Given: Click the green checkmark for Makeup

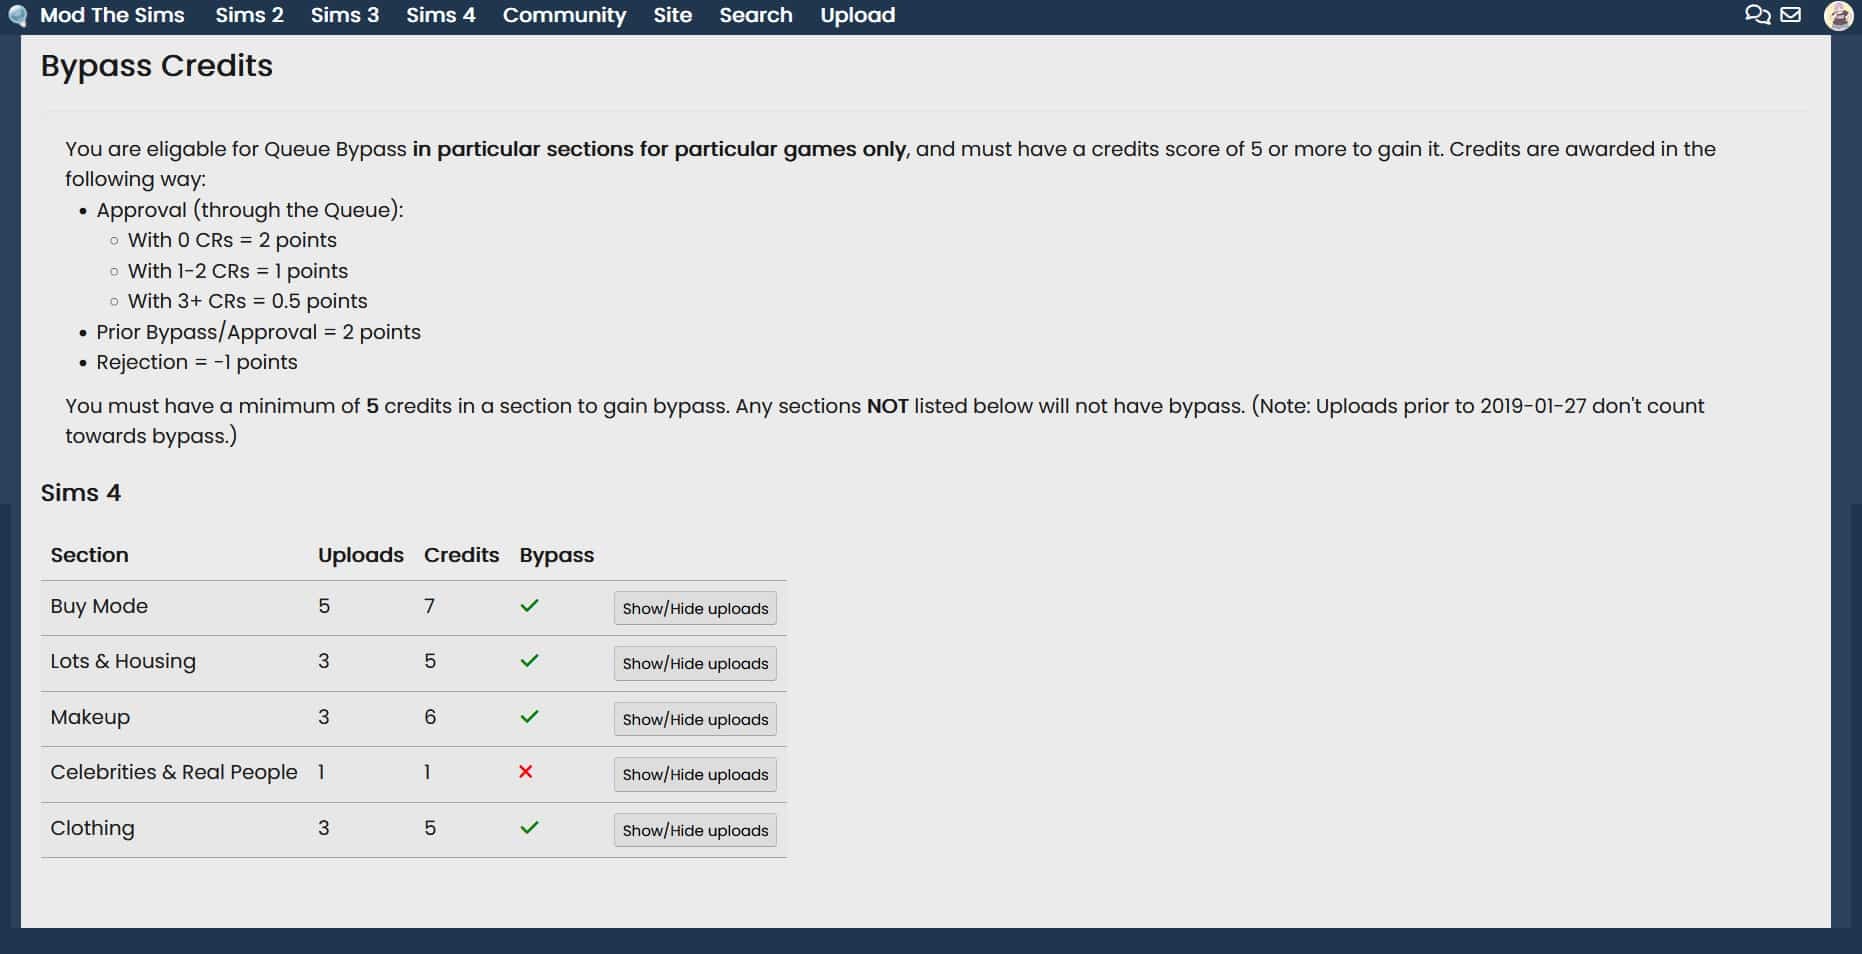Looking at the screenshot, I should click(x=529, y=717).
